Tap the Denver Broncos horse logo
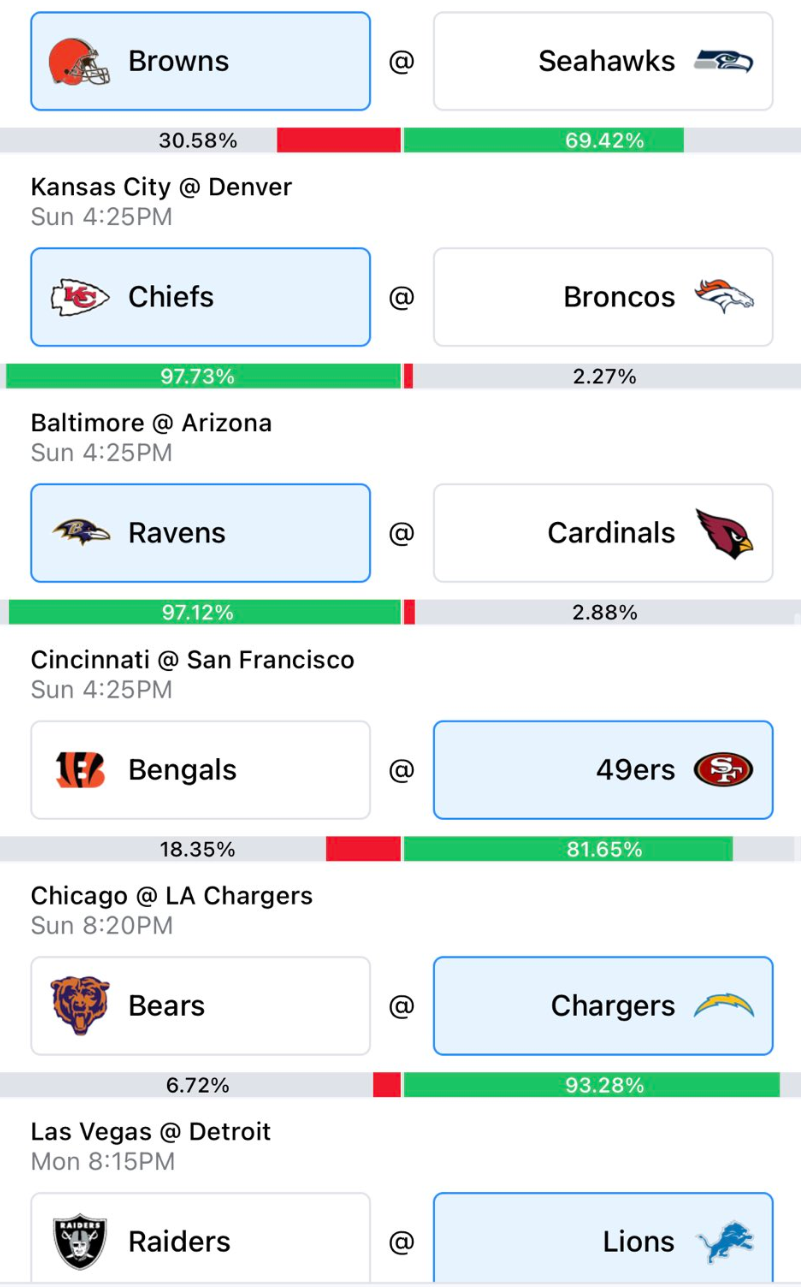Image resolution: width=802 pixels, height=1288 pixels. click(724, 297)
